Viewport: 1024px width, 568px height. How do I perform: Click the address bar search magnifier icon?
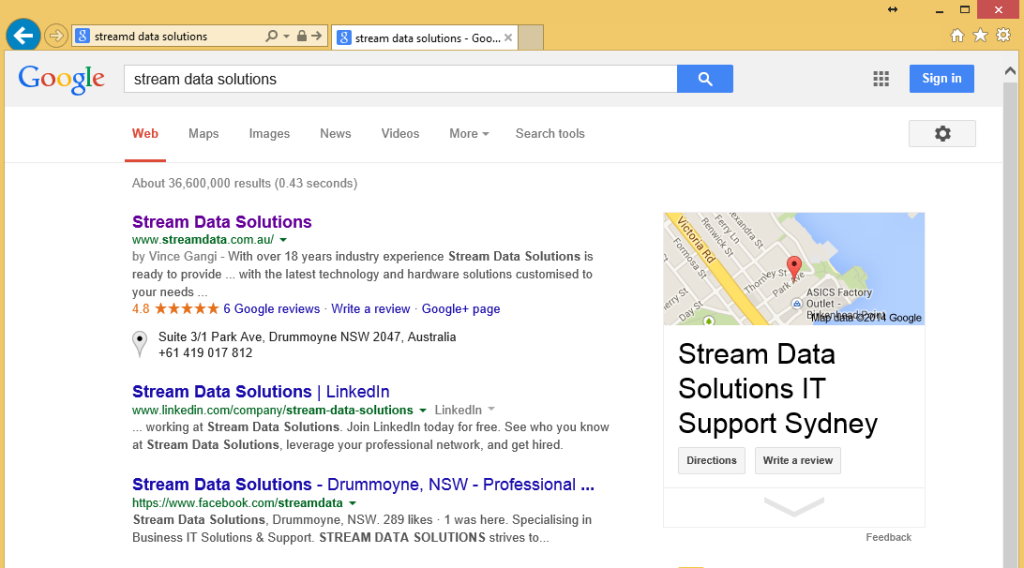(x=271, y=36)
